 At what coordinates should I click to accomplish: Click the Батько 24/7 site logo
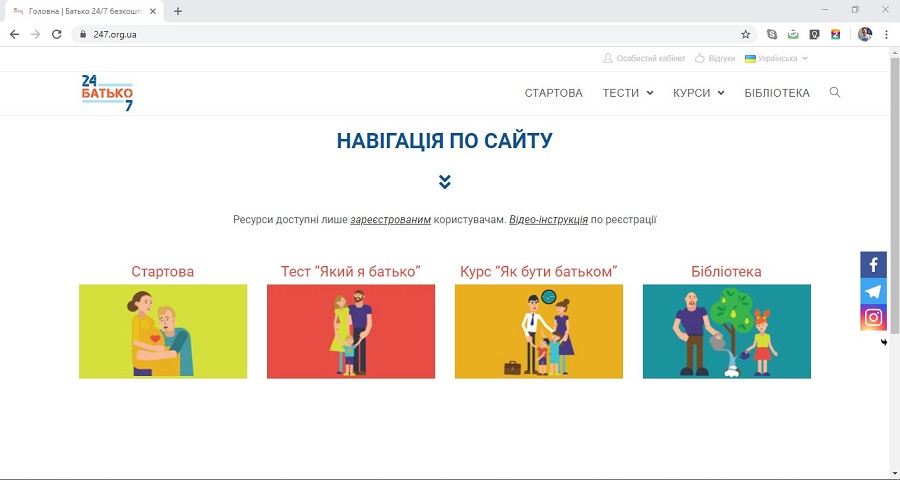click(107, 93)
